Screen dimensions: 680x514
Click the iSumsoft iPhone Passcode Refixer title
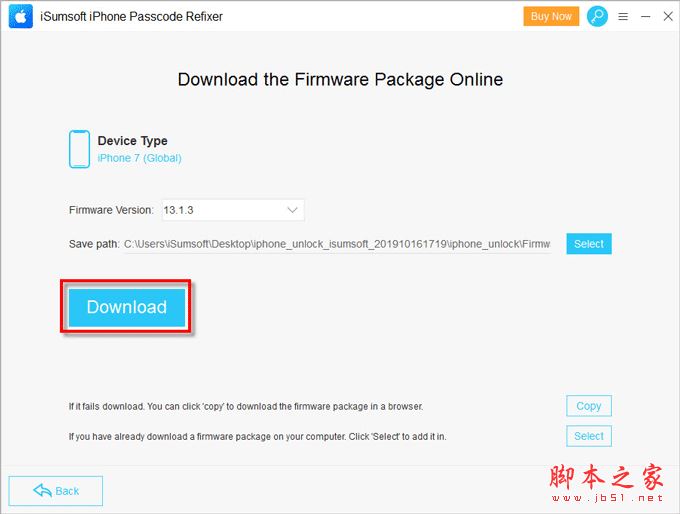[131, 16]
